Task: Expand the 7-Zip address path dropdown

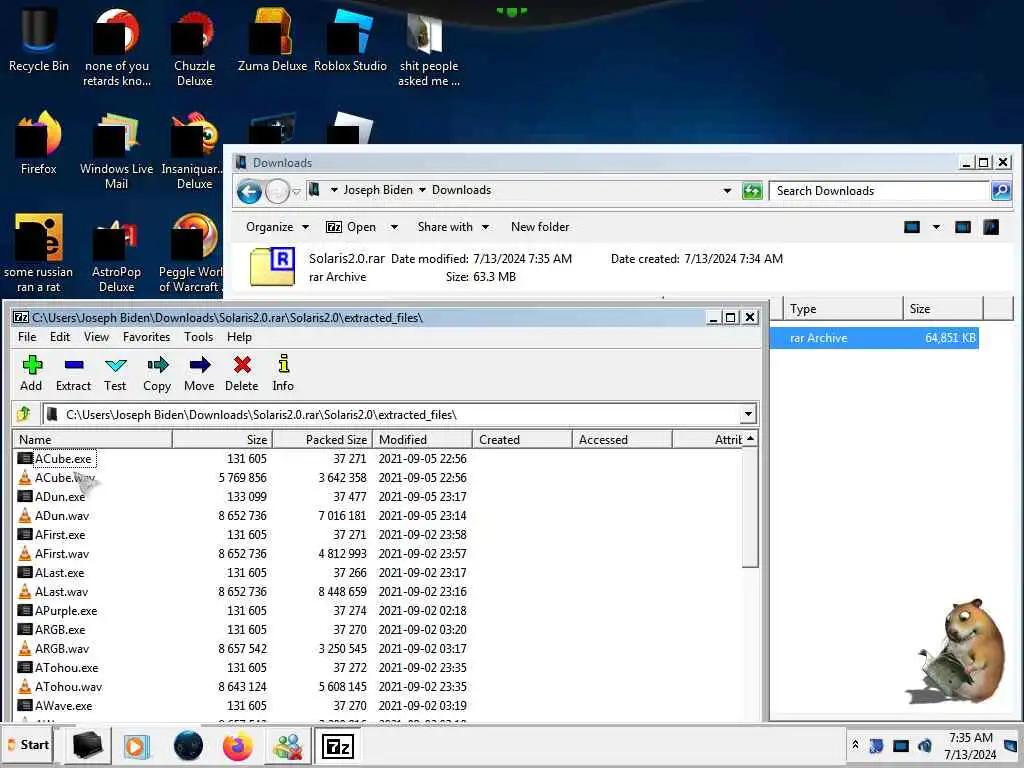Action: pyautogui.click(x=748, y=414)
